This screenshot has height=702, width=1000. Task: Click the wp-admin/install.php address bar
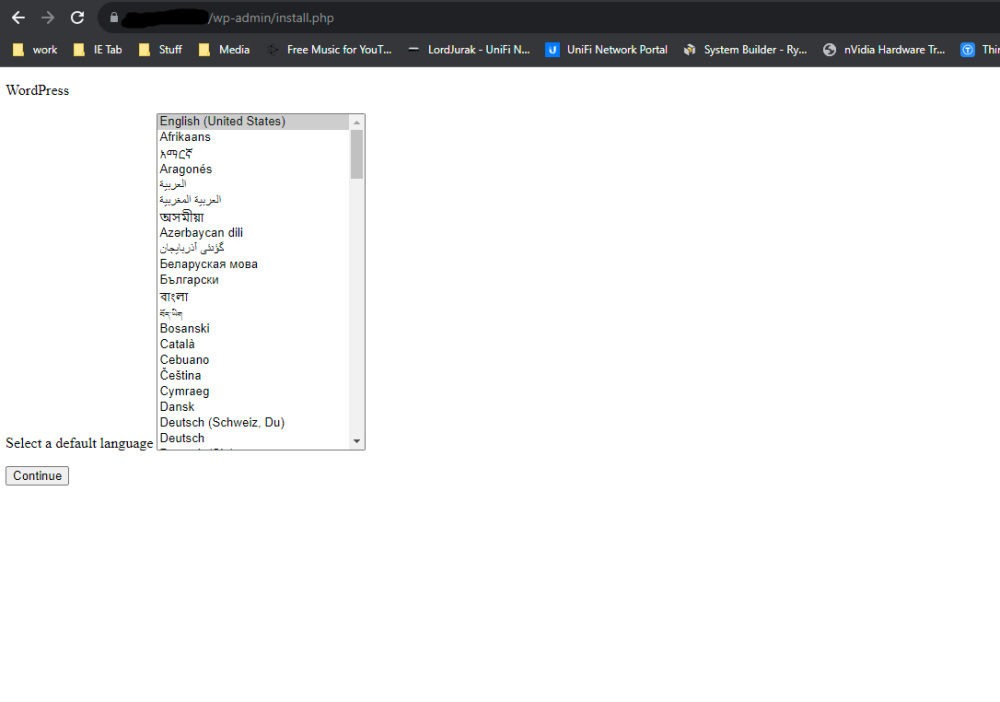[548, 18]
